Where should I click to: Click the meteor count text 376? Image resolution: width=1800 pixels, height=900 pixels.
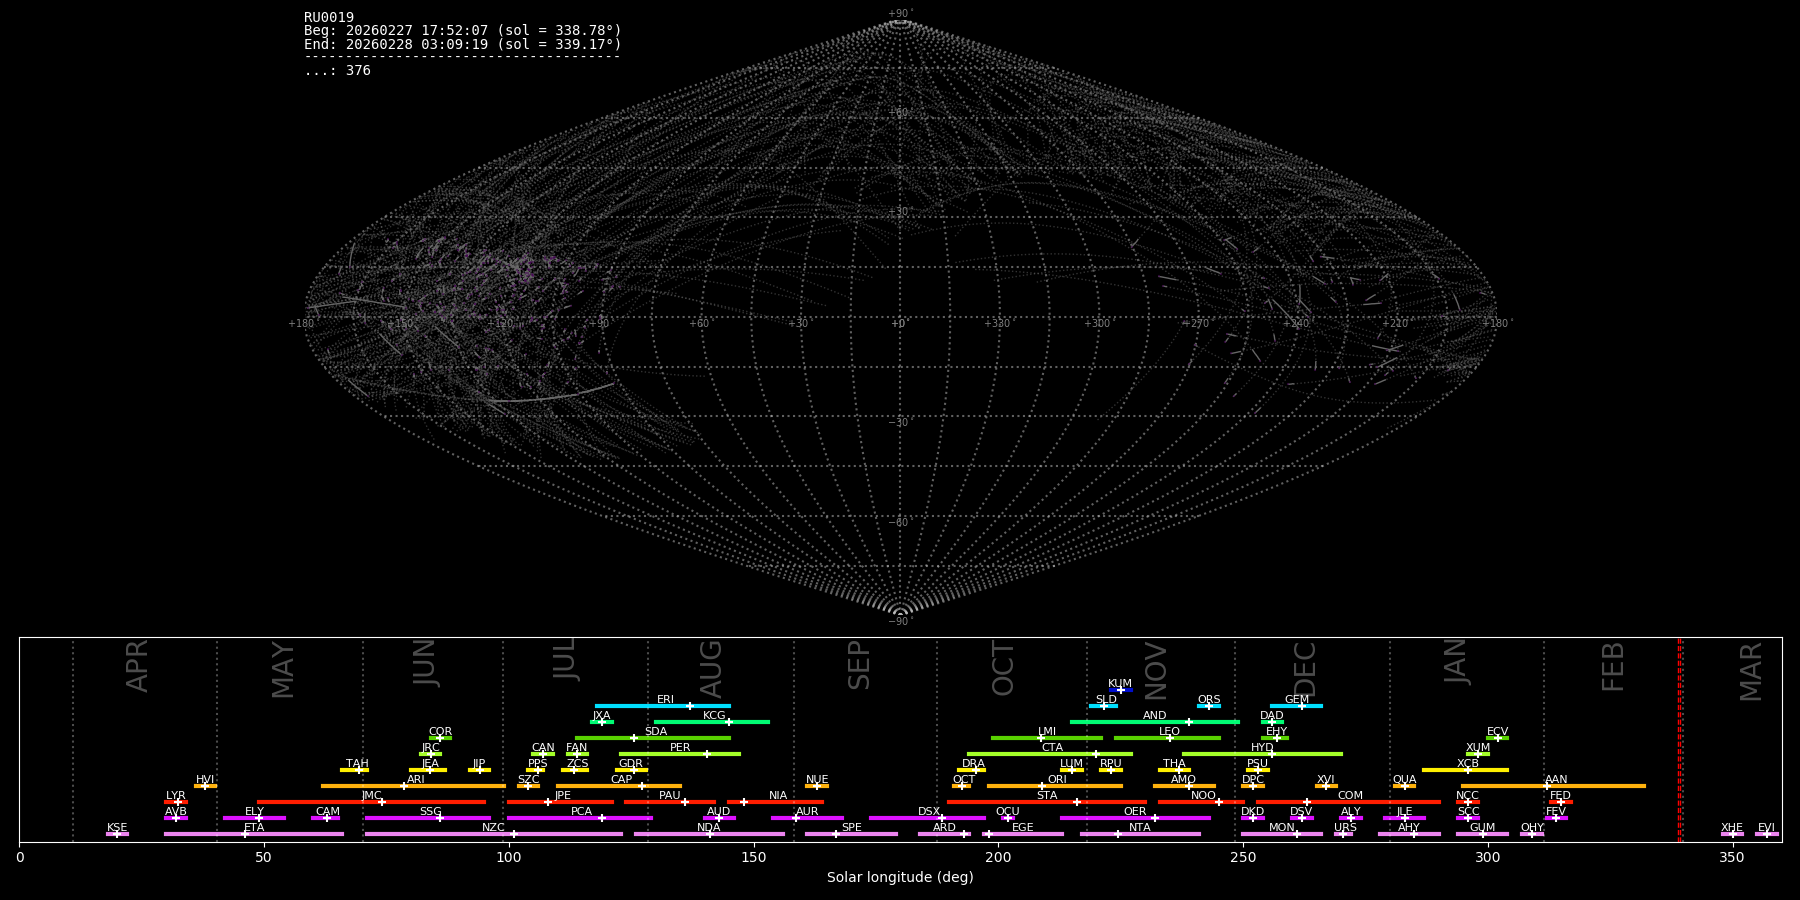click(358, 71)
